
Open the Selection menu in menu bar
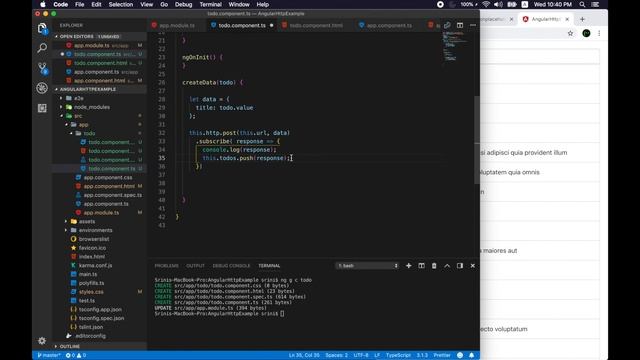pos(120,4)
